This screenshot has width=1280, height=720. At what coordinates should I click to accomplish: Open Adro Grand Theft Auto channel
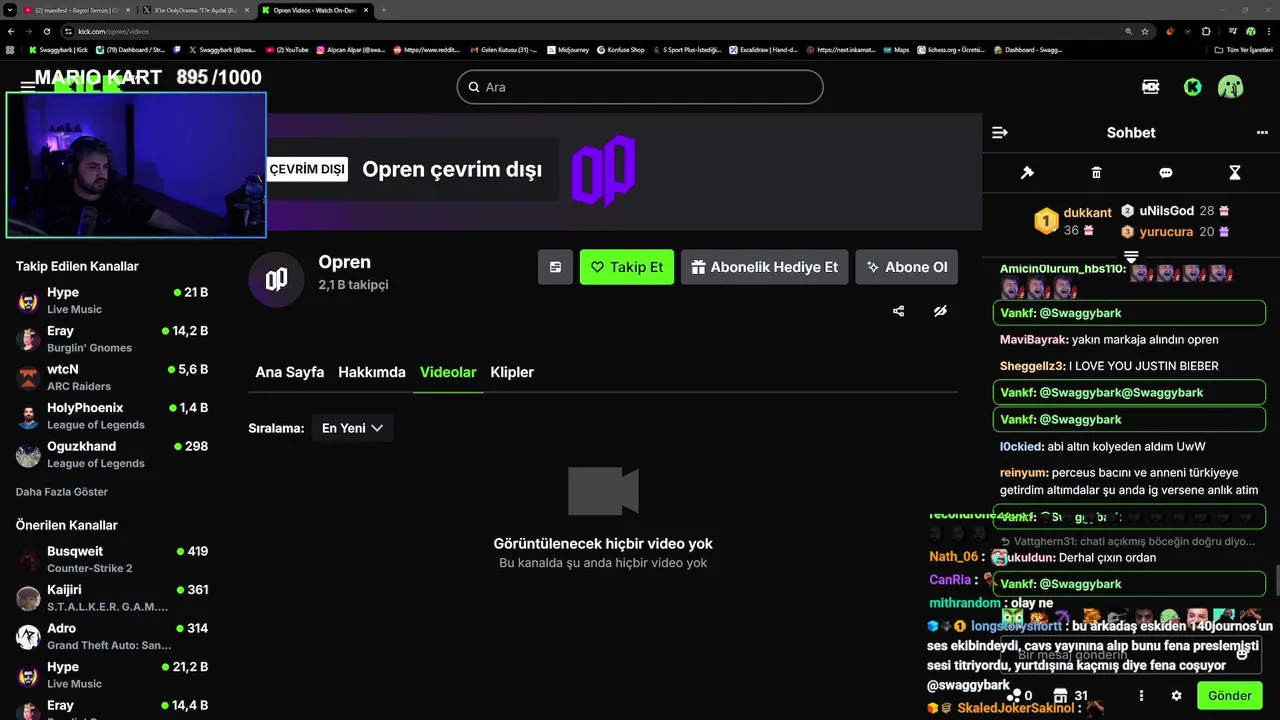click(x=112, y=636)
